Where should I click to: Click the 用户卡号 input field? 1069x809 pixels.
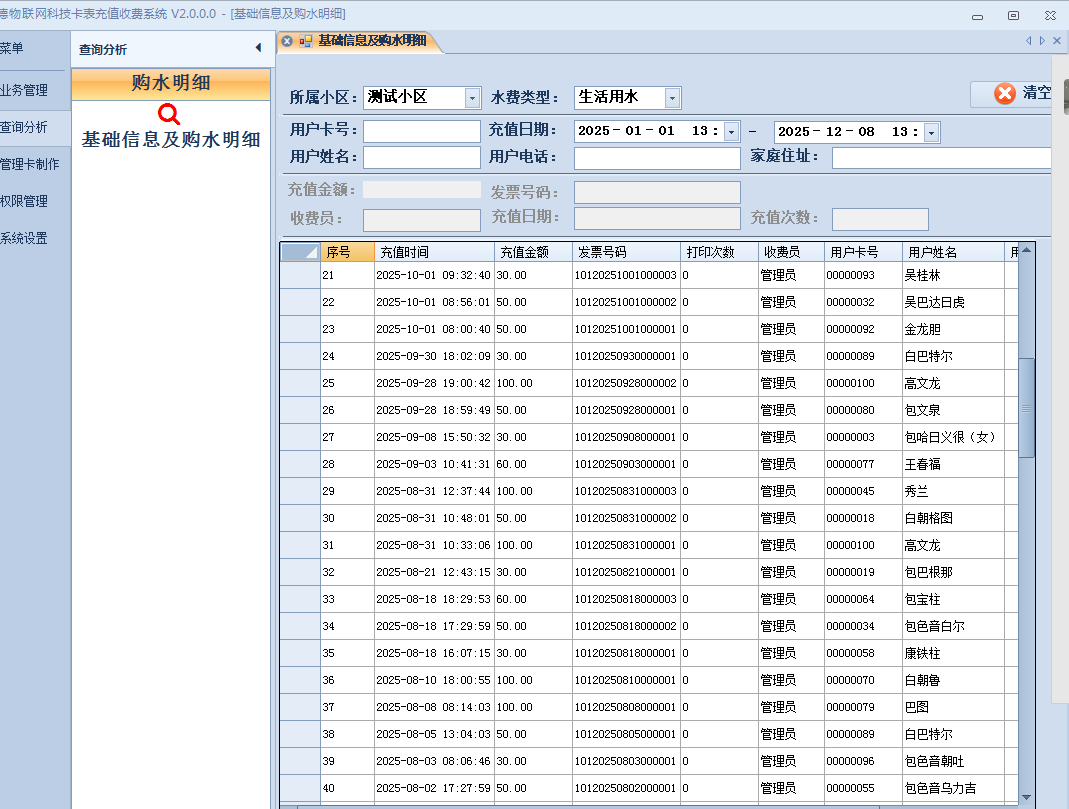(x=421, y=132)
